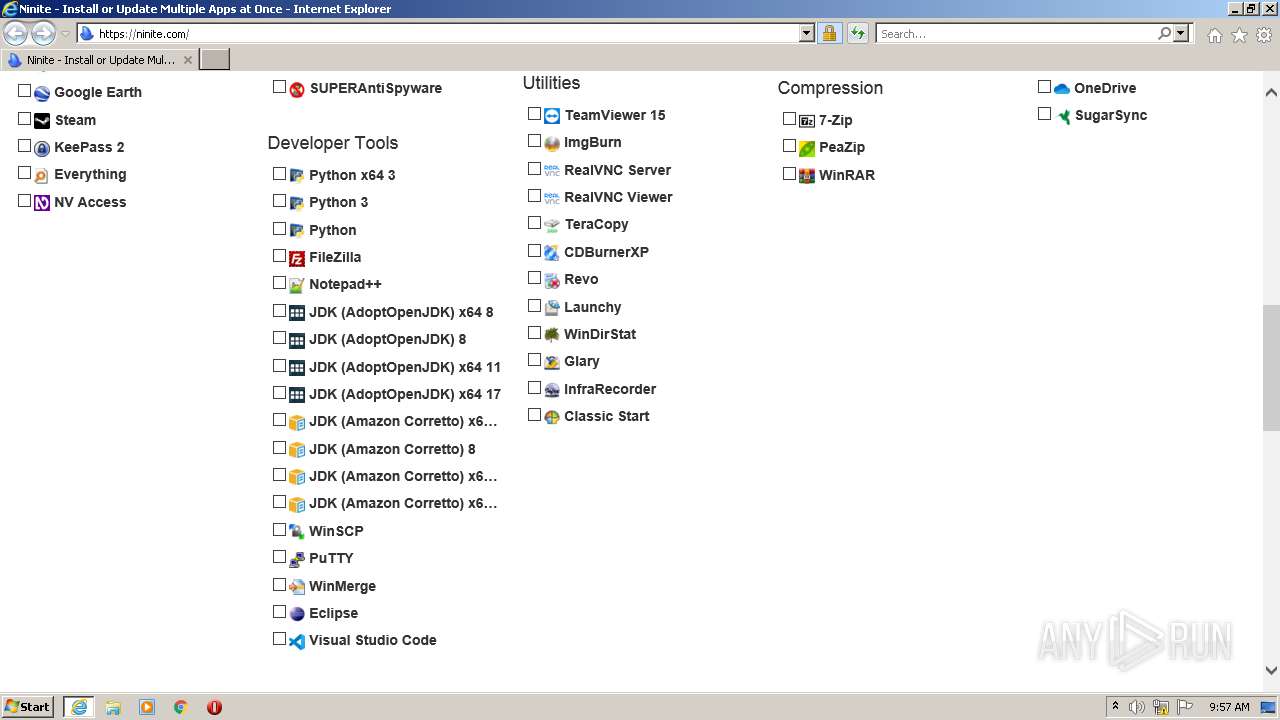Click the WinRAR books icon
This screenshot has height=720, width=1280.
coord(807,176)
